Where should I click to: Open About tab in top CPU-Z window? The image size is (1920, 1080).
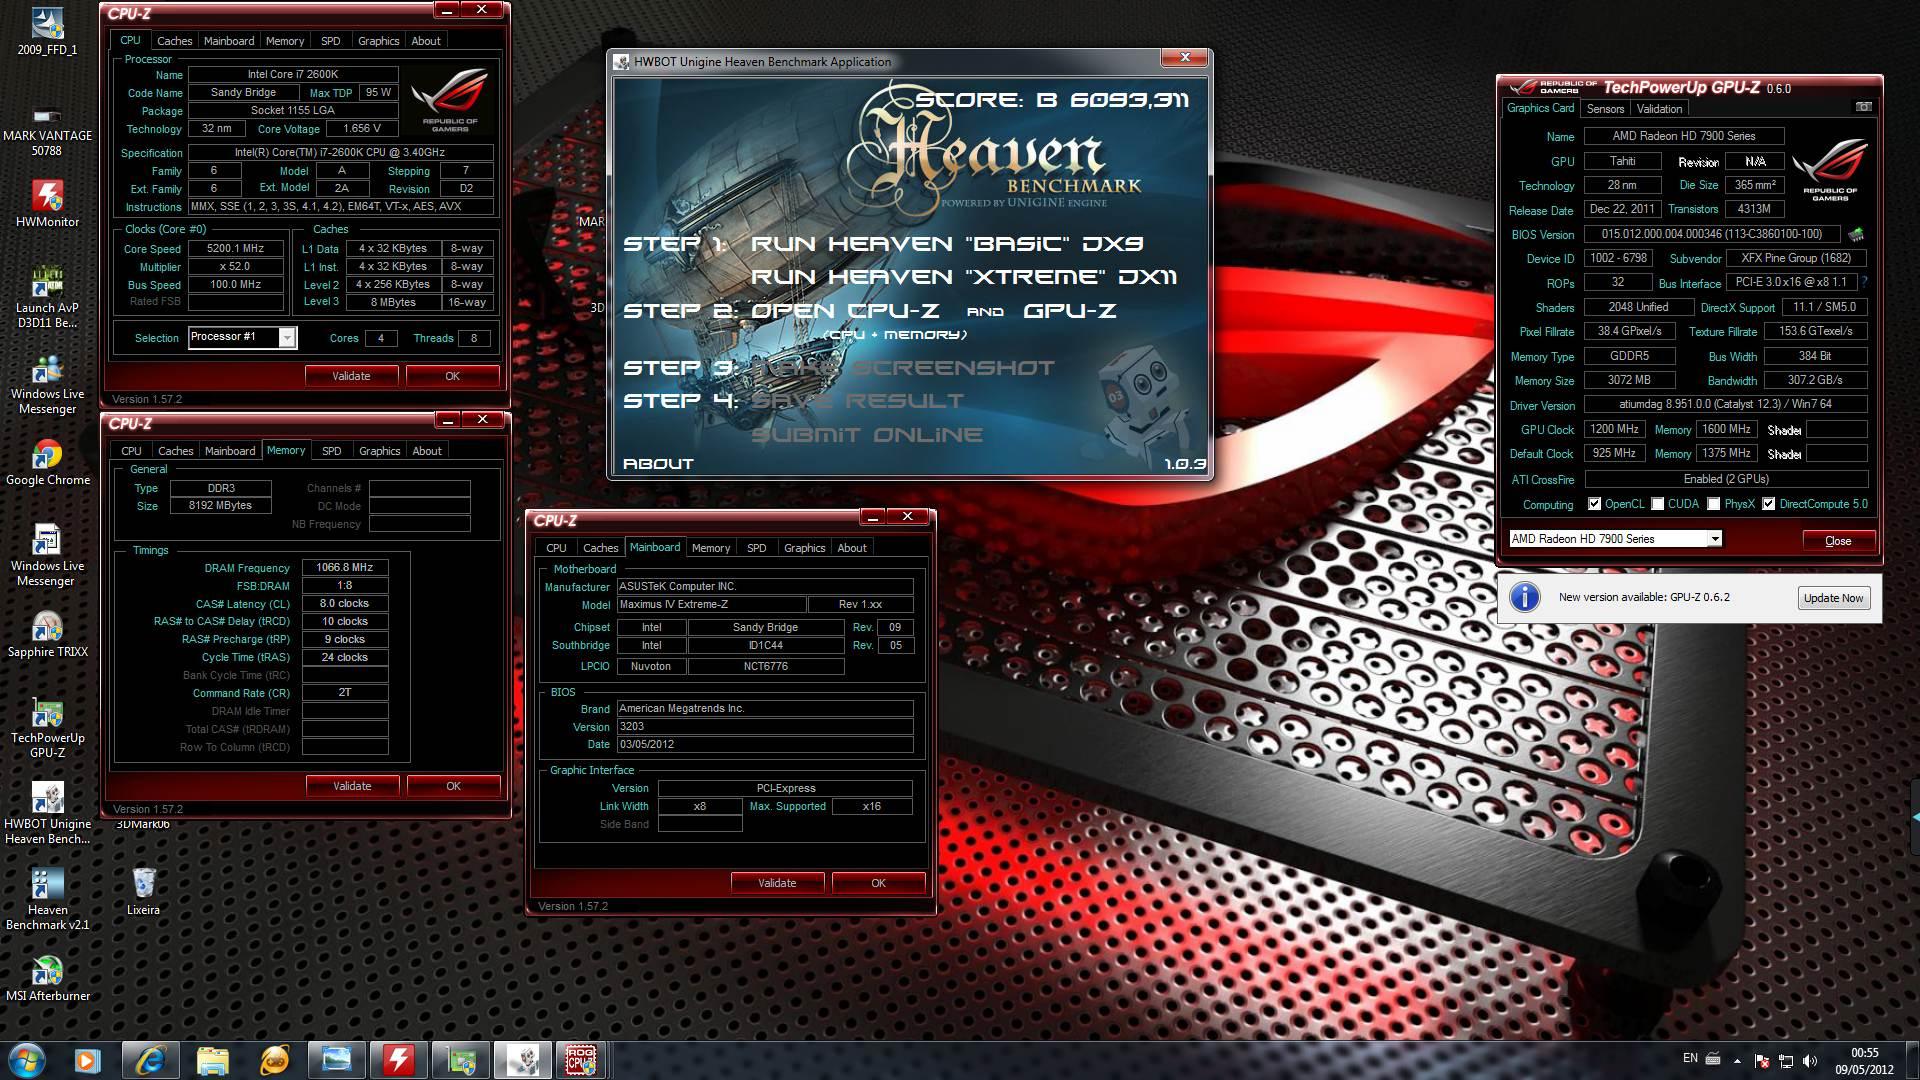point(426,41)
